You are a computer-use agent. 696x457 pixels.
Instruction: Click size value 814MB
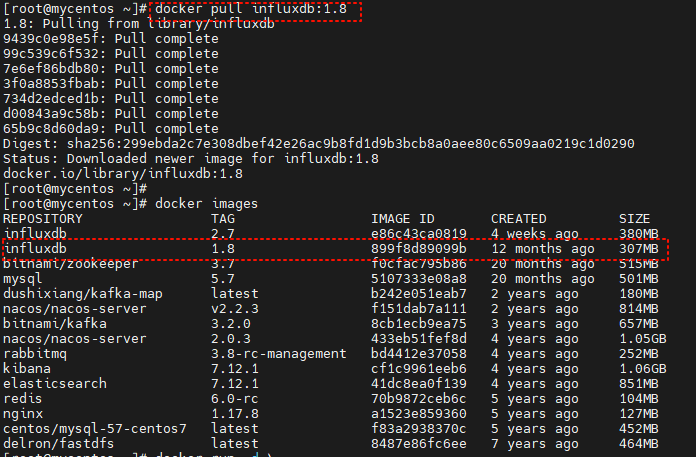click(x=639, y=309)
